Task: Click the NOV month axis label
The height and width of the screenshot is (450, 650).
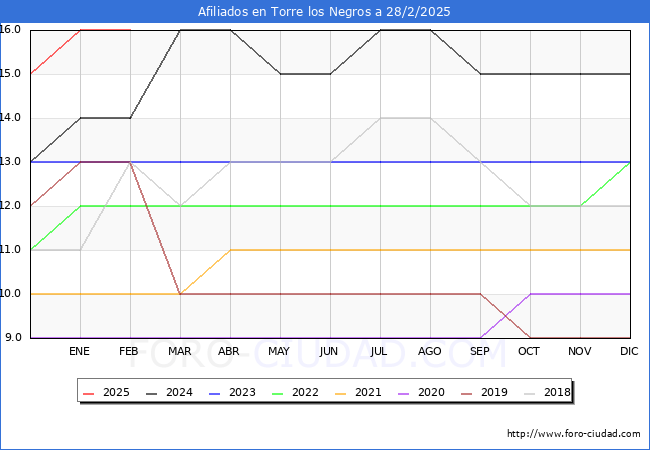Action: coord(580,351)
